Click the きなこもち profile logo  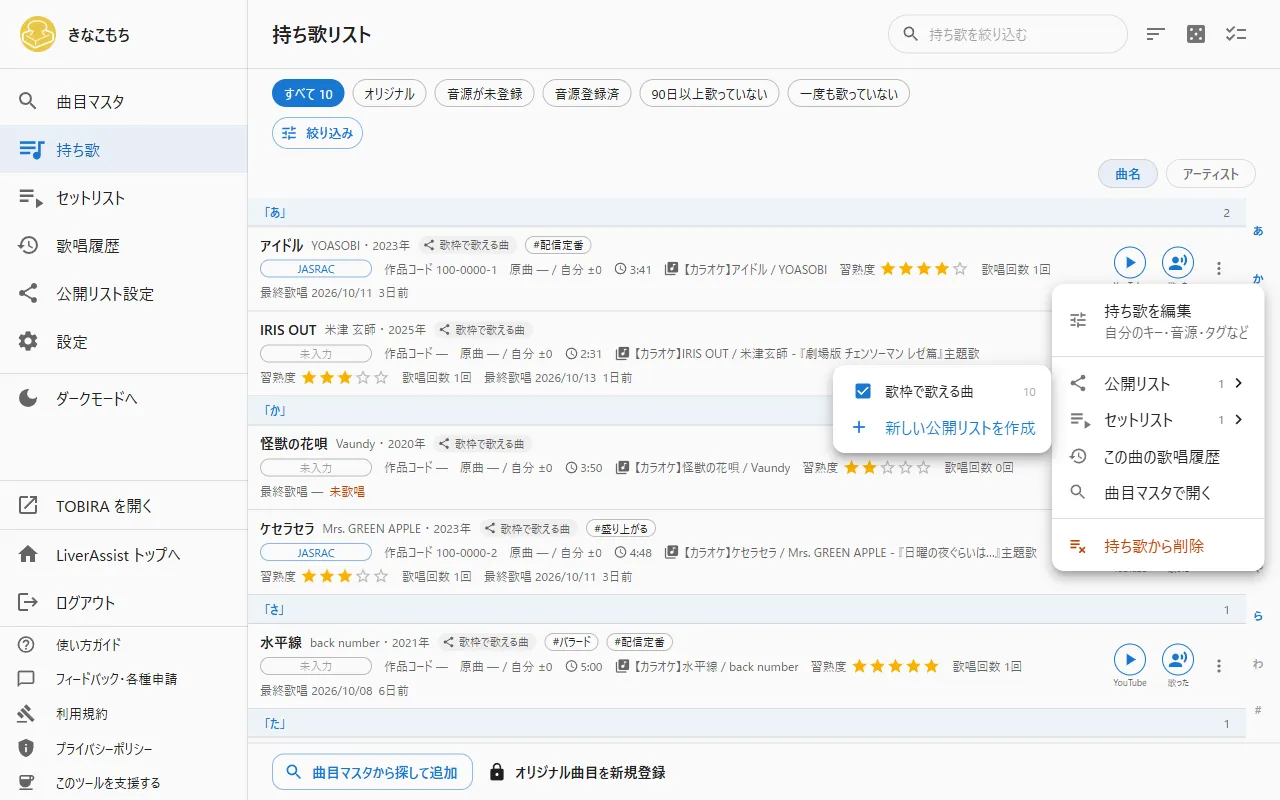(38, 34)
